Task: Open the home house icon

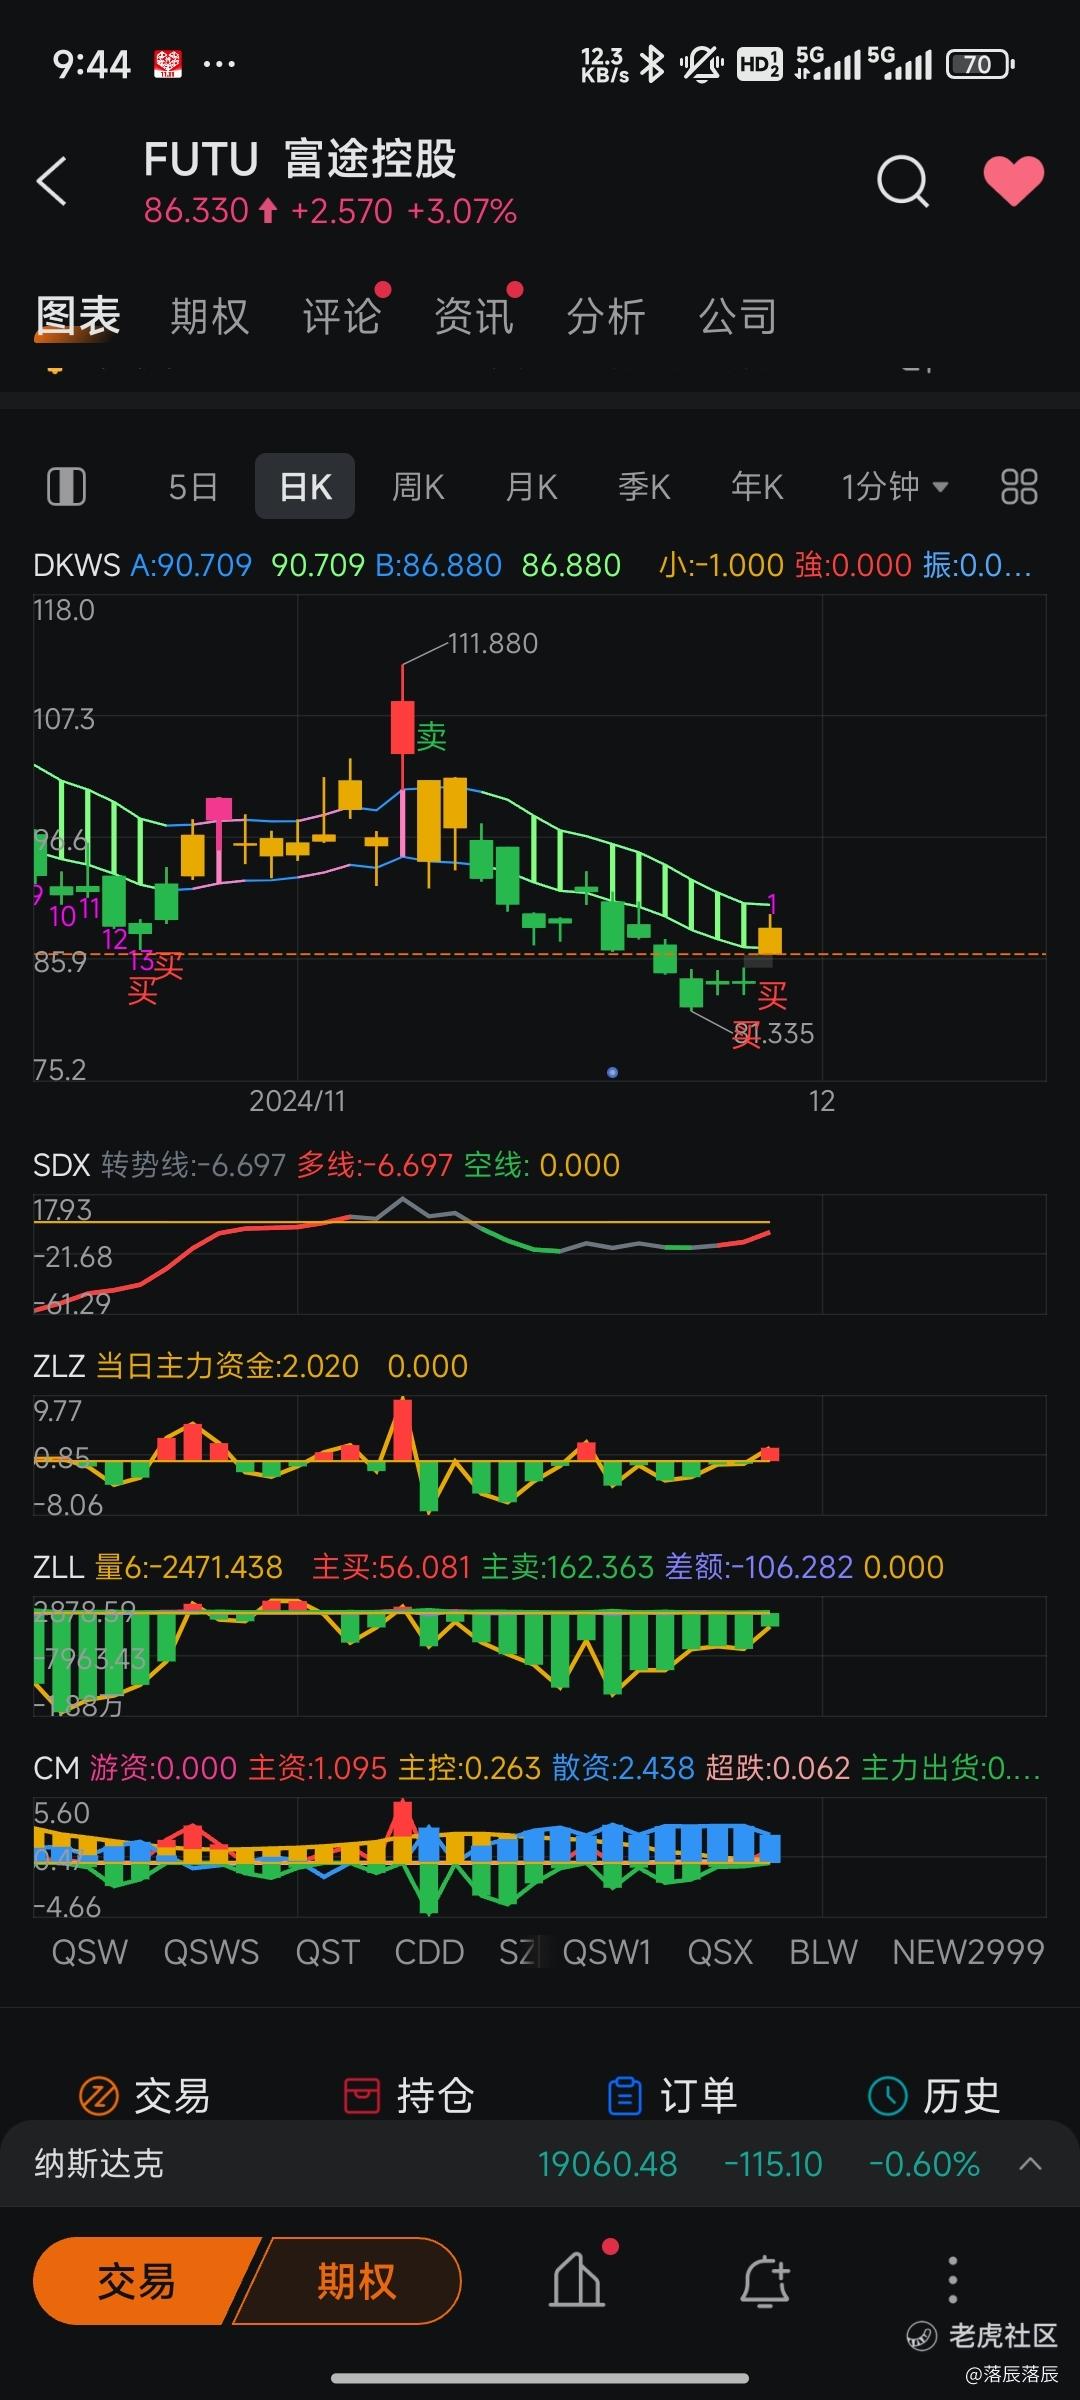Action: (578, 2279)
